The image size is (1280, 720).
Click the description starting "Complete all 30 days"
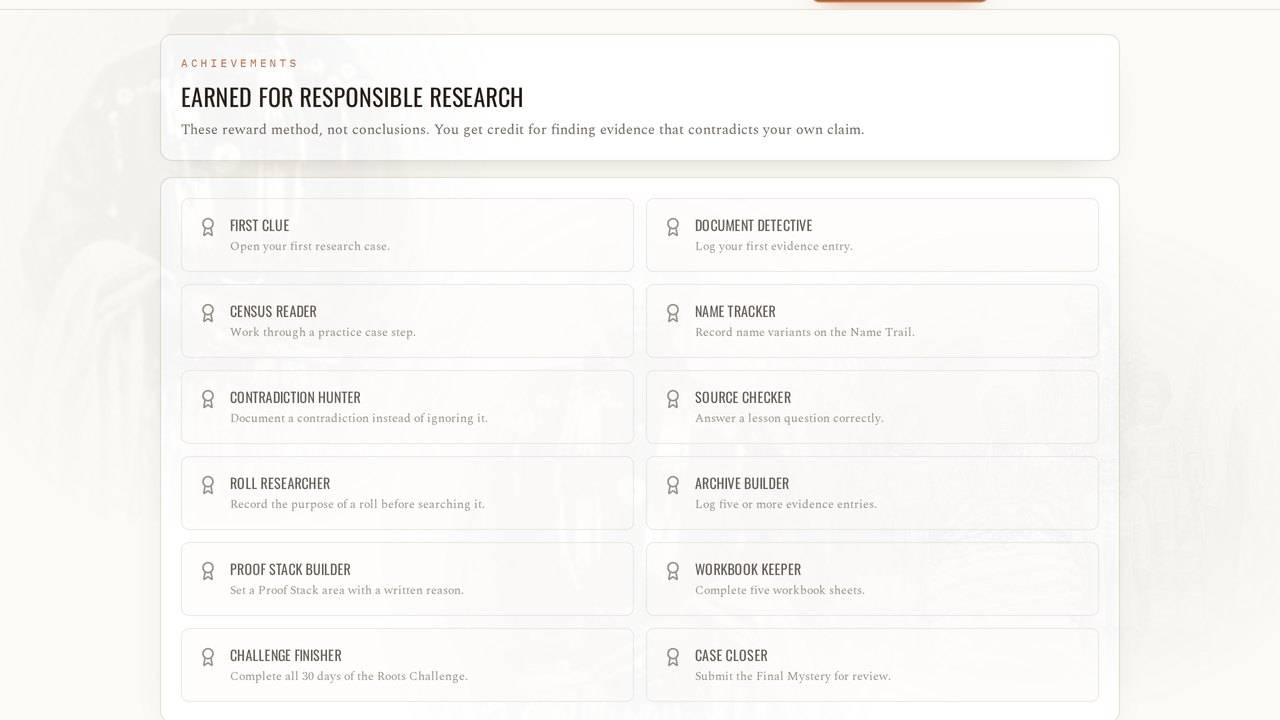pos(349,677)
